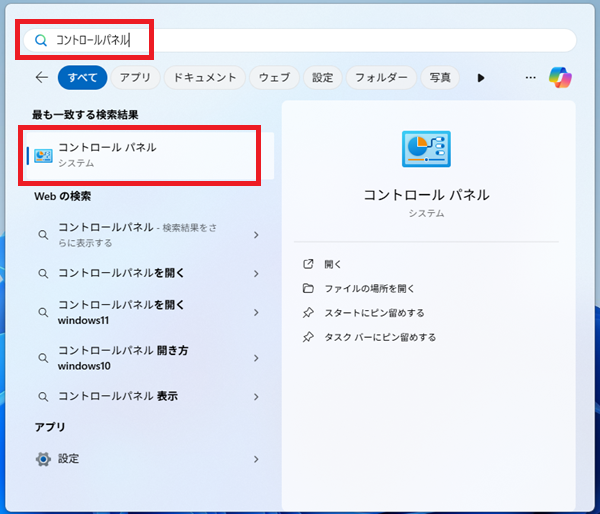
Task: Click Control Panel icon in best match result
Action: pos(43,156)
